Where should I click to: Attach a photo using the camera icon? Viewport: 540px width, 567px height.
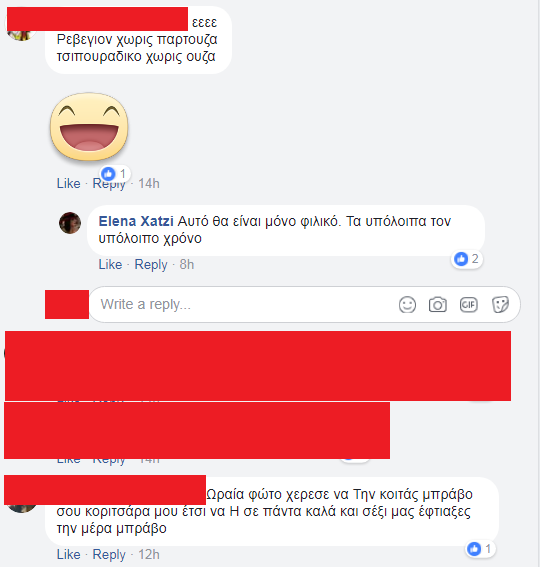click(x=438, y=304)
